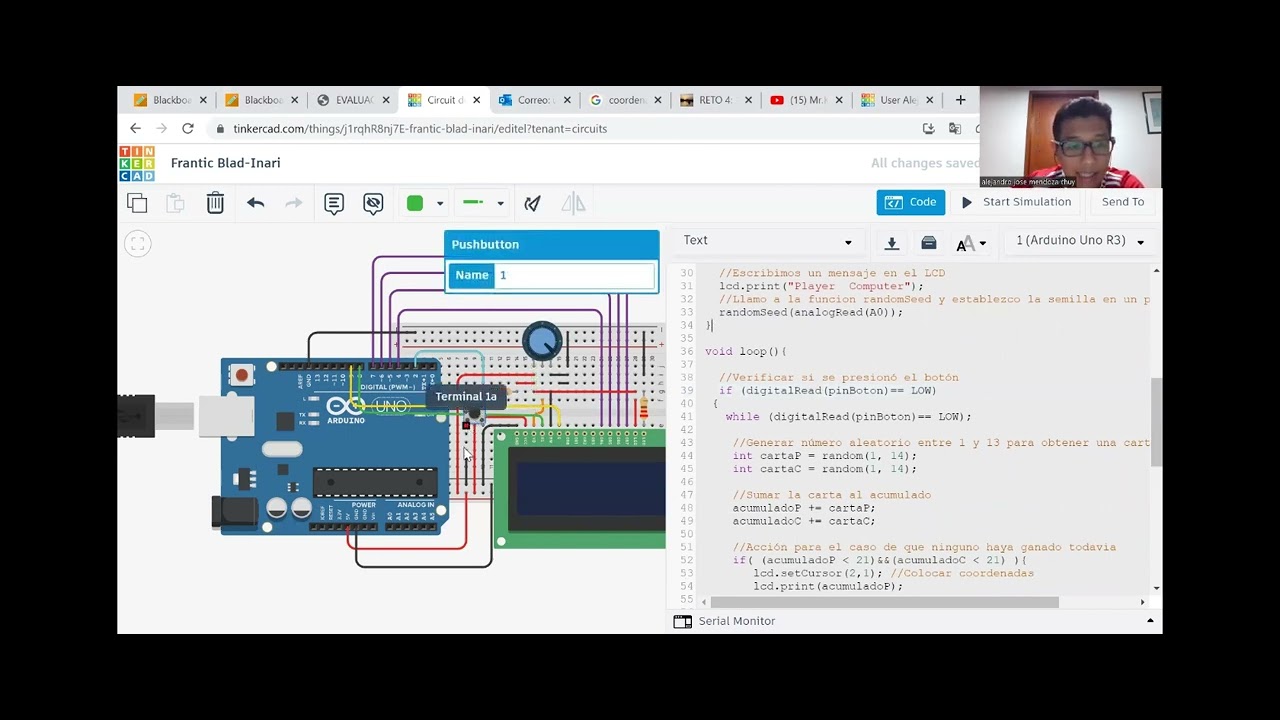Click the translate page icon
1280x720 pixels.
tap(954, 129)
